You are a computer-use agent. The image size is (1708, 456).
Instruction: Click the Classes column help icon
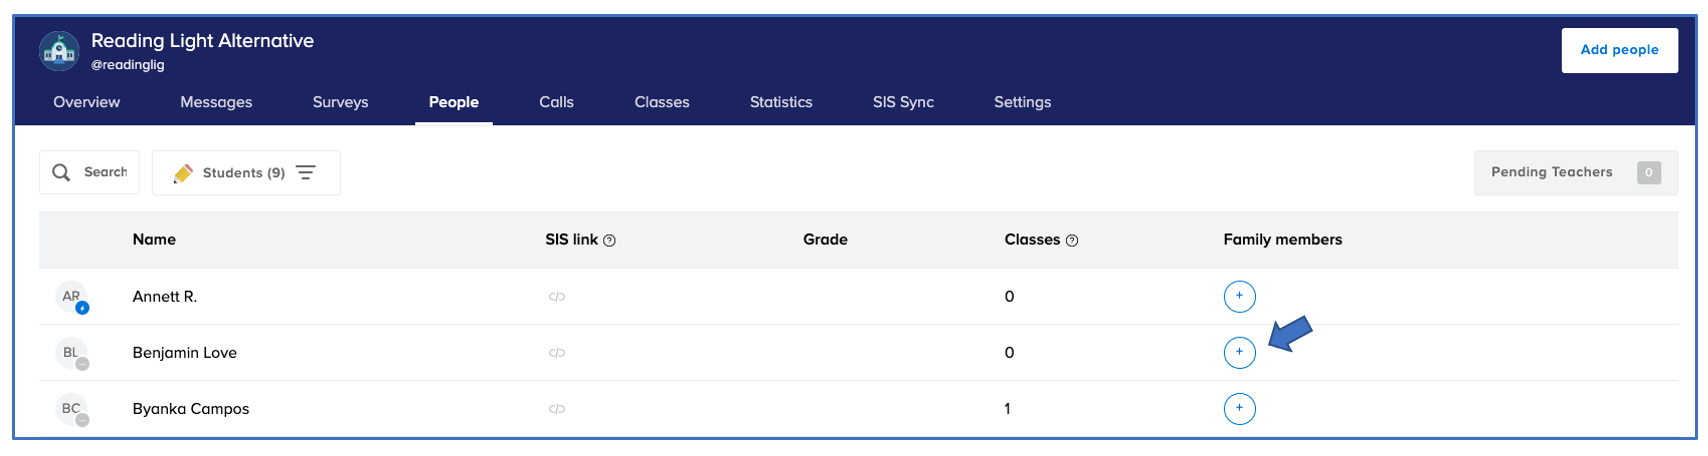coord(1072,241)
